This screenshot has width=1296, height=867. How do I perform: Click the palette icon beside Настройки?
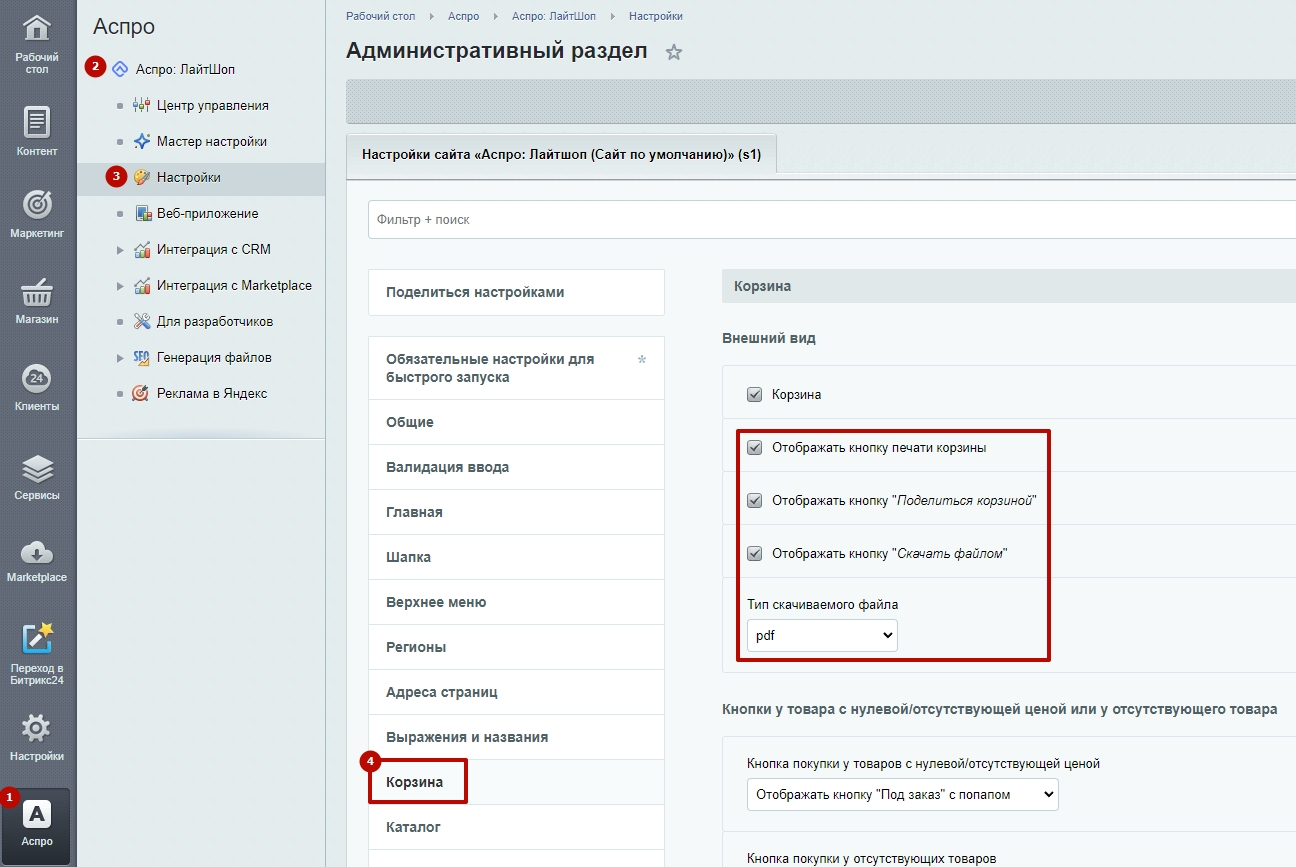tap(142, 177)
